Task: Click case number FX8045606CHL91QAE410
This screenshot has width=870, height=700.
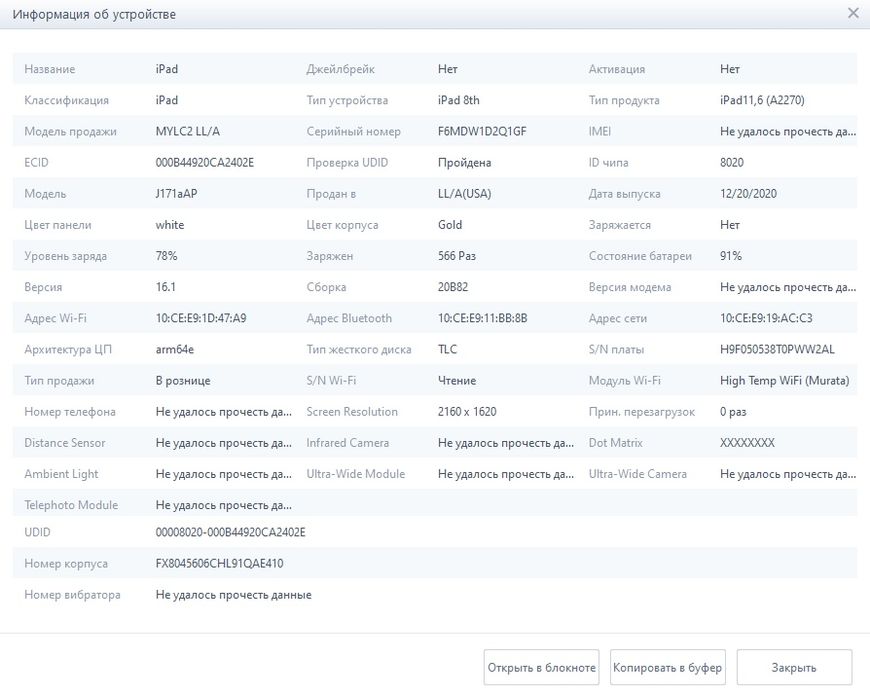Action: coord(219,564)
